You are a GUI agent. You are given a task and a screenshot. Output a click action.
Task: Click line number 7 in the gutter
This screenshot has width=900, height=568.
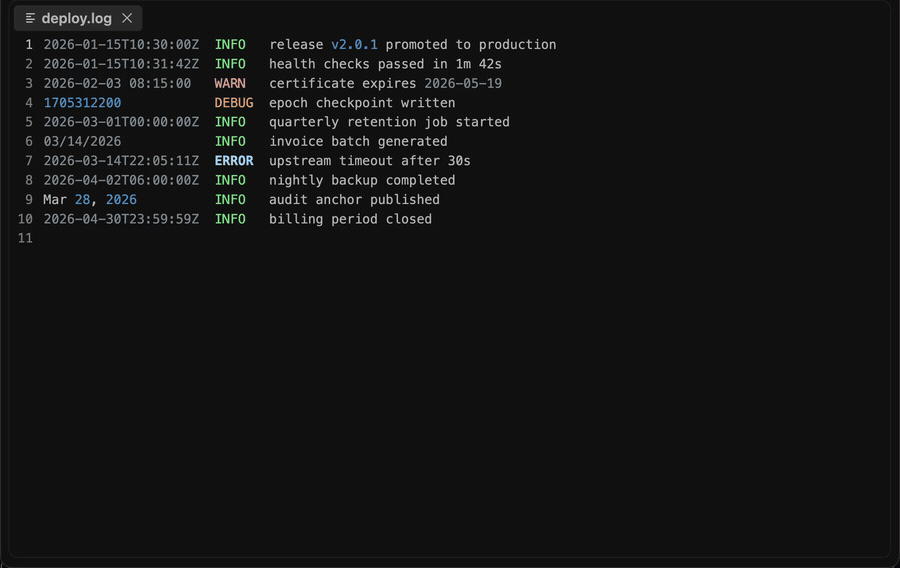[29, 161]
